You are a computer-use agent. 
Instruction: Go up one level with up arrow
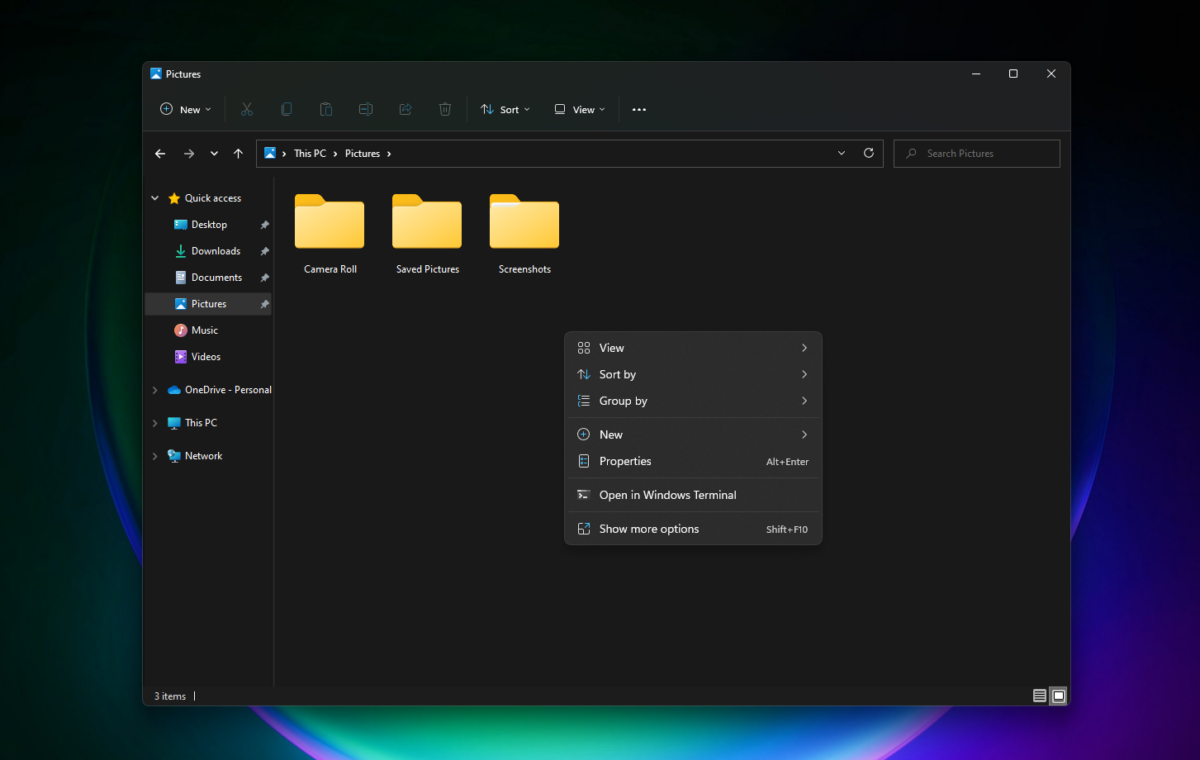click(x=238, y=153)
